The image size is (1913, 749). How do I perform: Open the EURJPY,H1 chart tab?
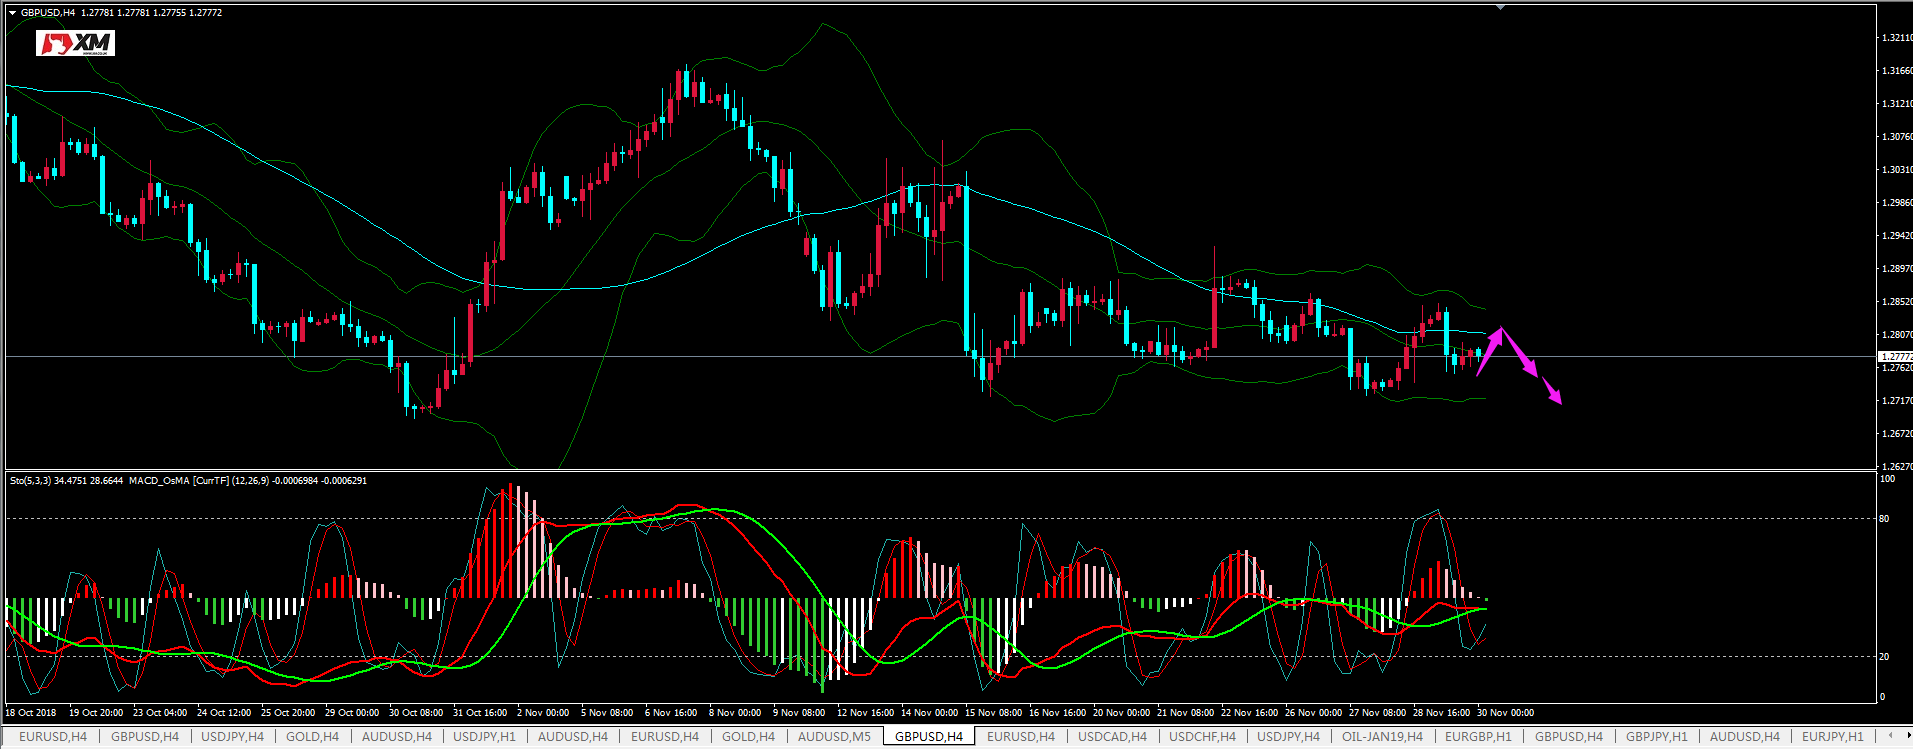click(x=1832, y=737)
